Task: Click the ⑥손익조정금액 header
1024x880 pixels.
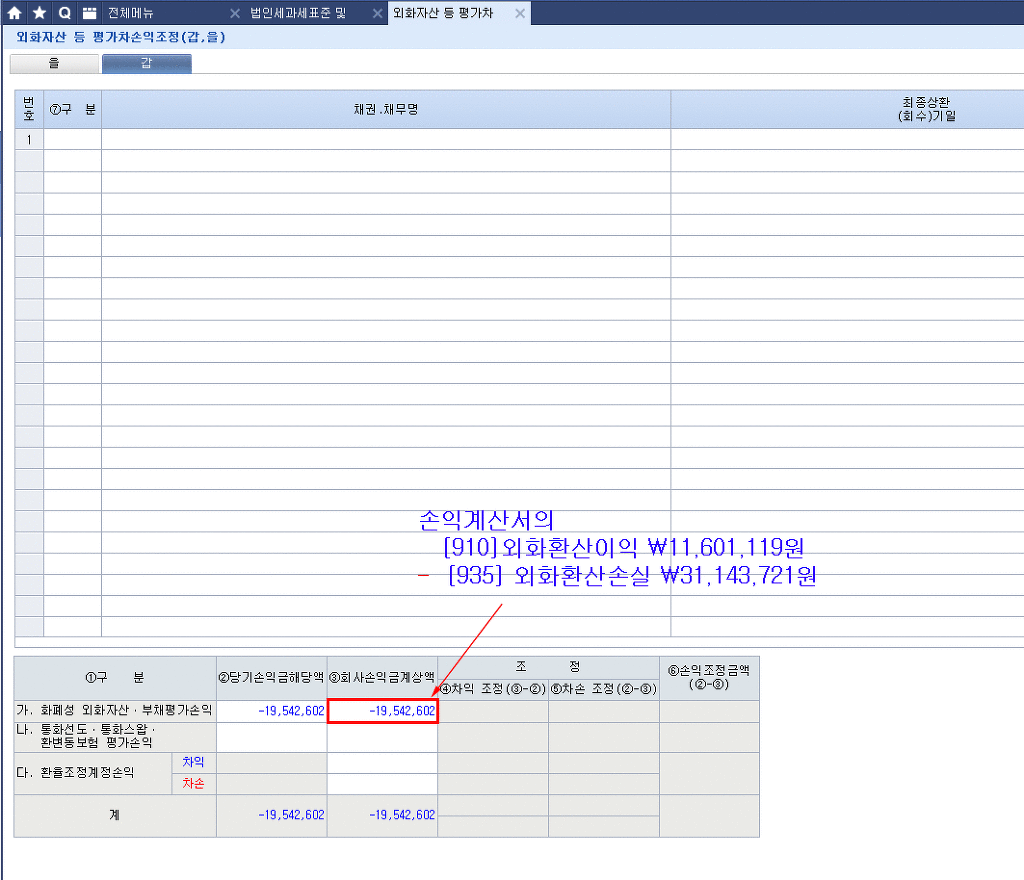Action: pos(709,678)
